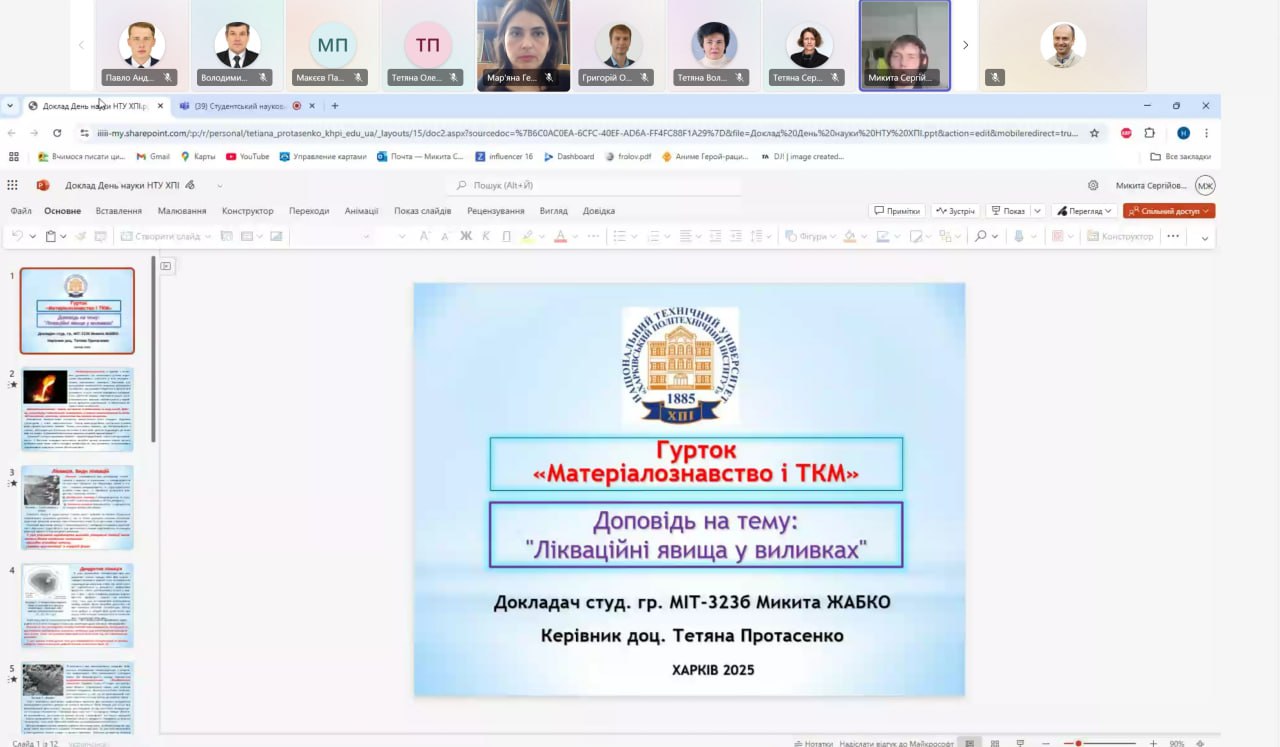Open Chrome three-dot menu
The image size is (1280, 747).
tap(1207, 132)
